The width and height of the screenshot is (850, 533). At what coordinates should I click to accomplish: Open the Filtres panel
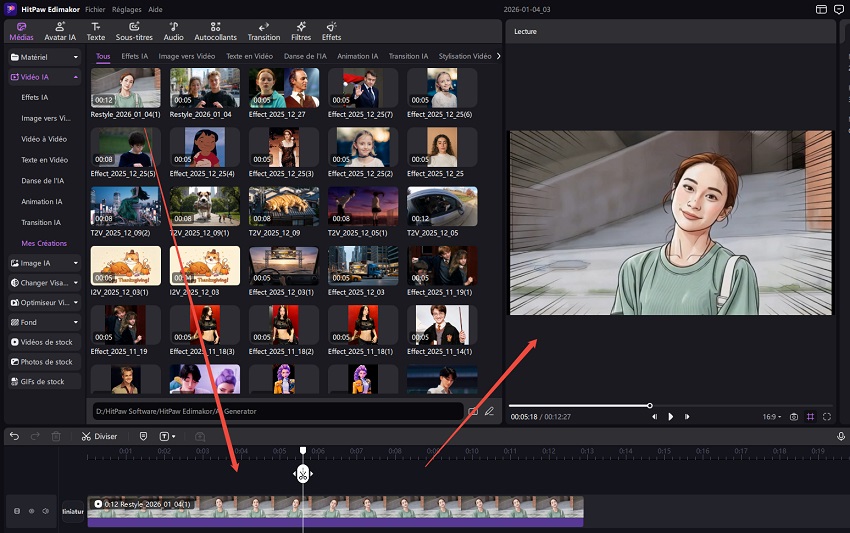pyautogui.click(x=300, y=30)
